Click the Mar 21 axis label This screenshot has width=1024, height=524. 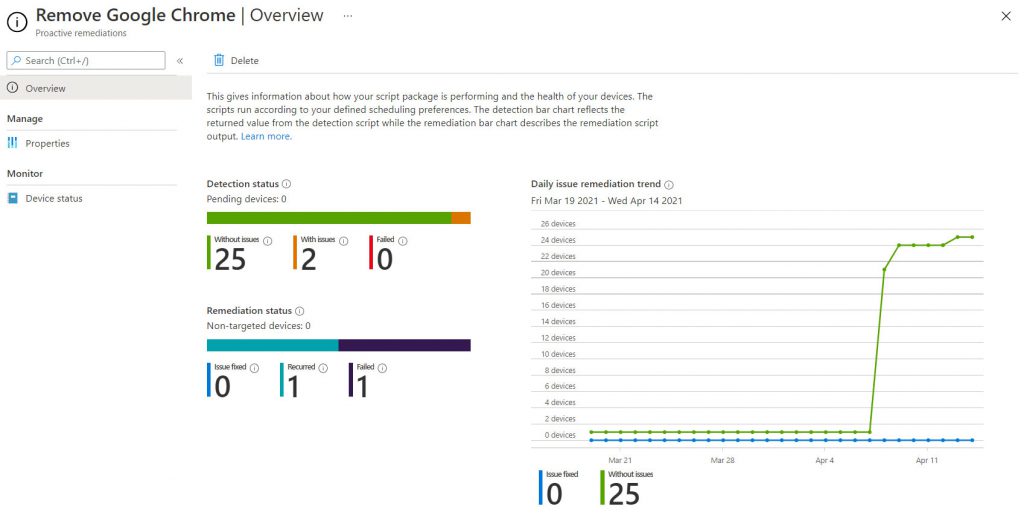click(x=620, y=460)
